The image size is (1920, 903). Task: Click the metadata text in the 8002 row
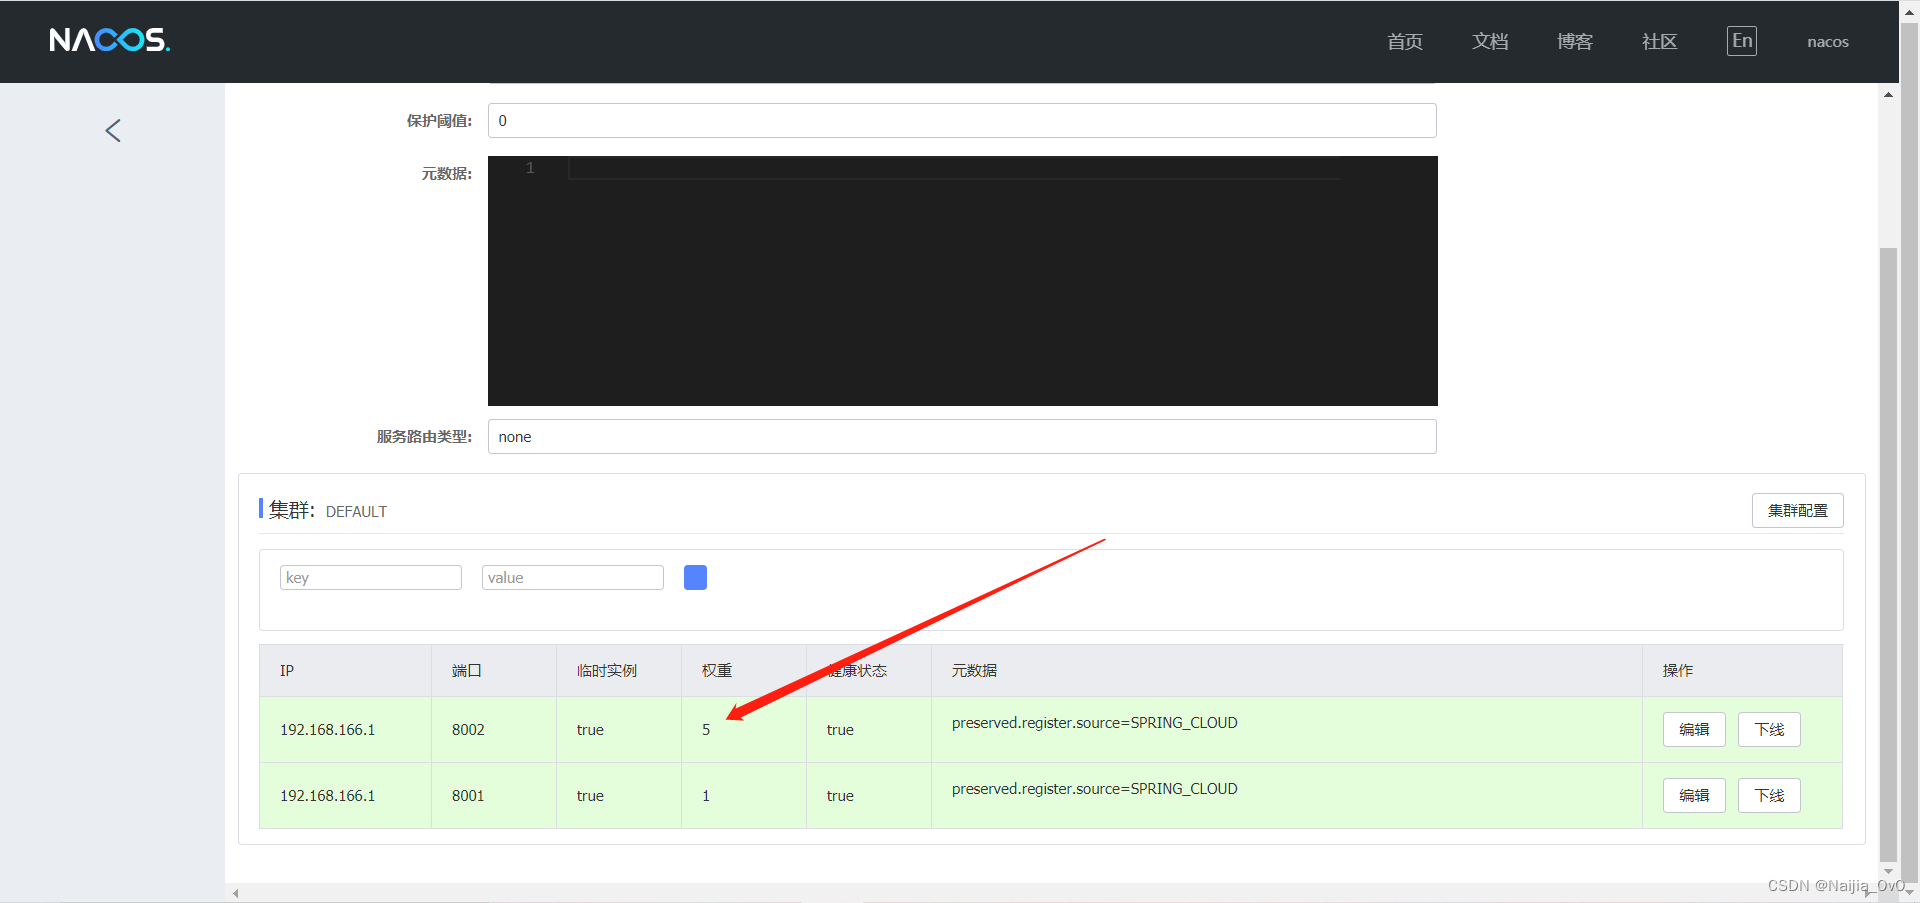point(1095,723)
